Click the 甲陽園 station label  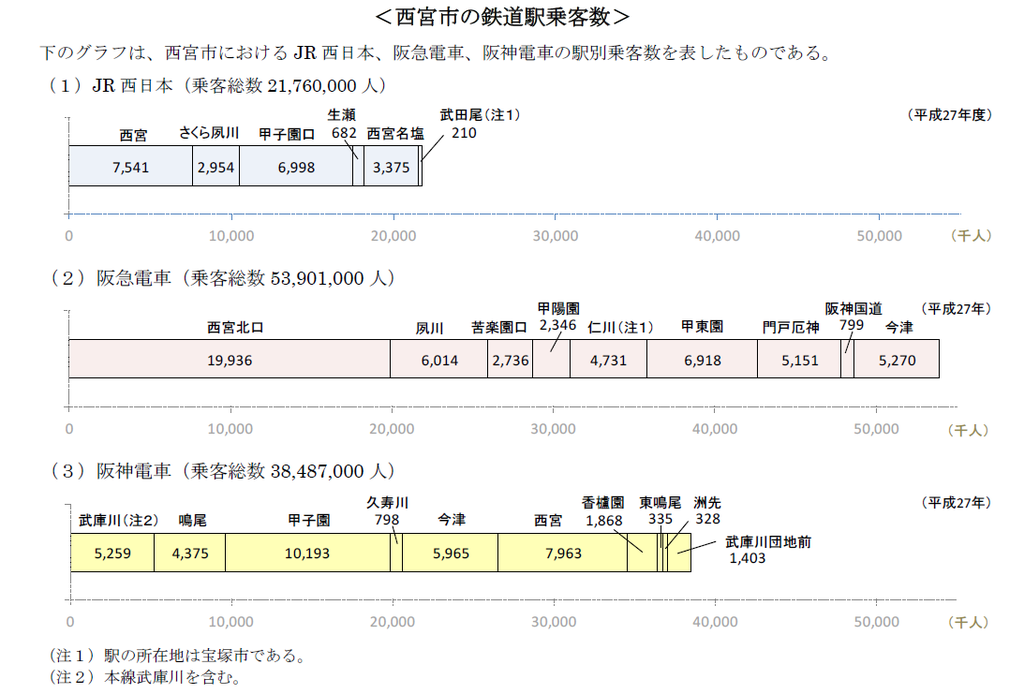point(558,308)
